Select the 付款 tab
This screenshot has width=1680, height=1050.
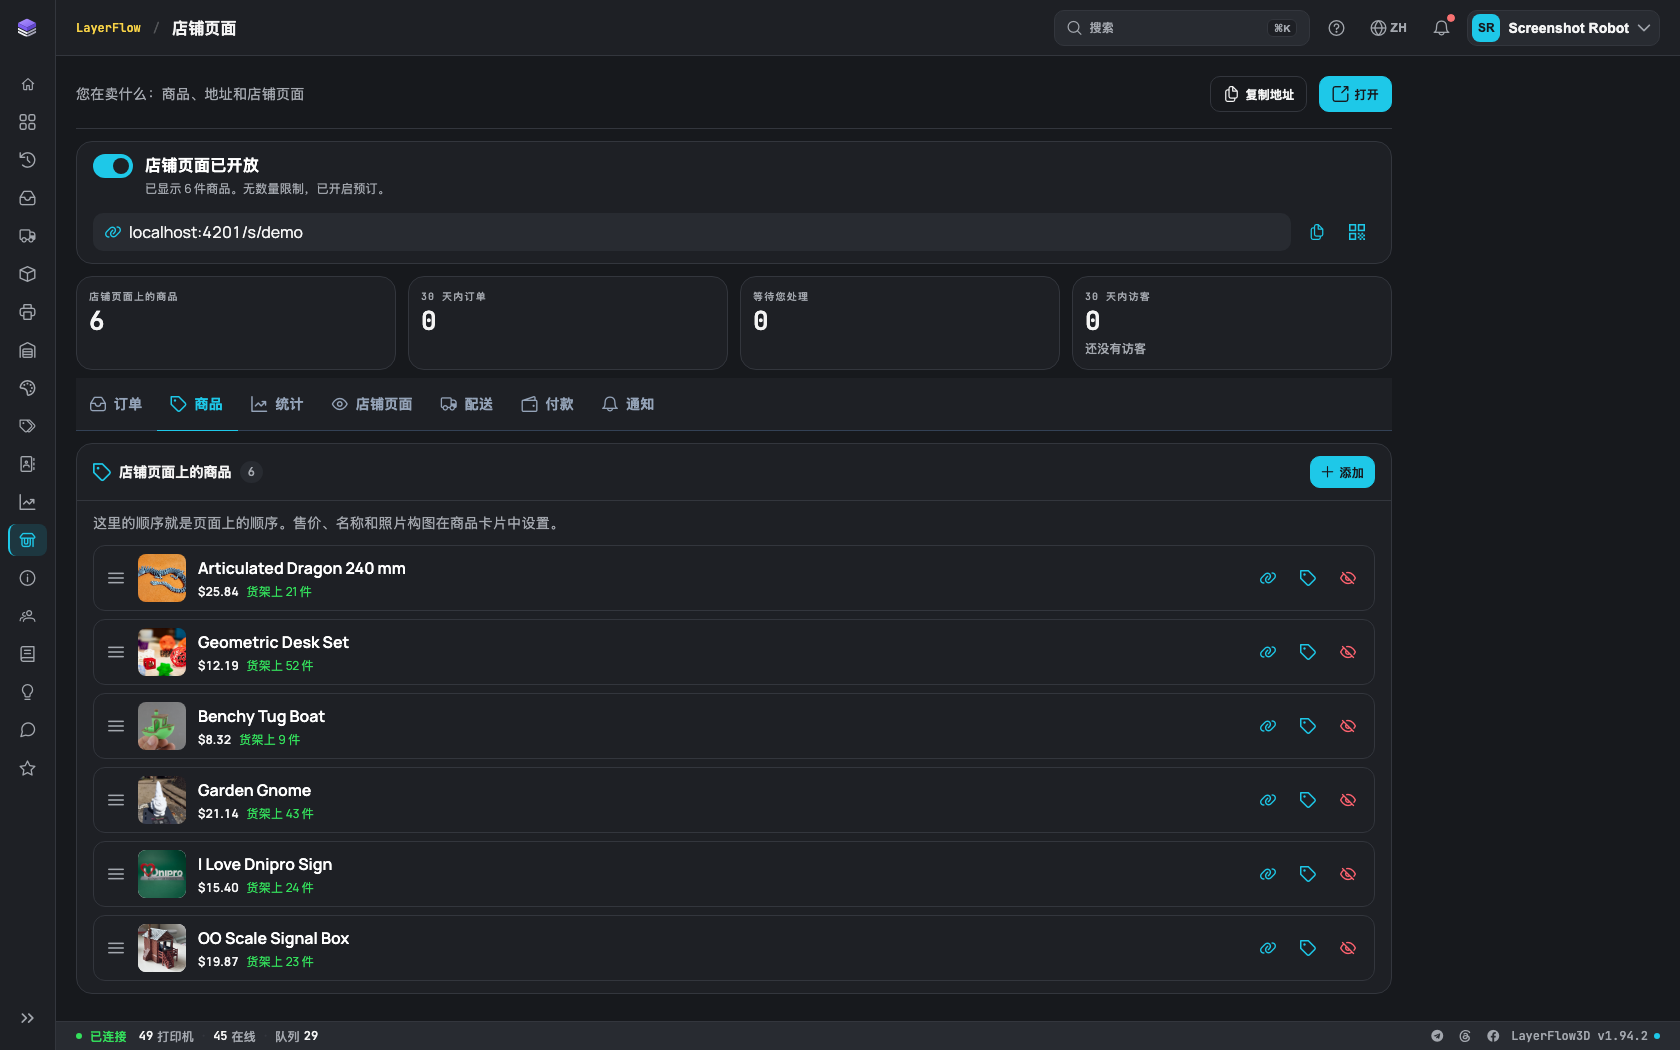(x=548, y=404)
